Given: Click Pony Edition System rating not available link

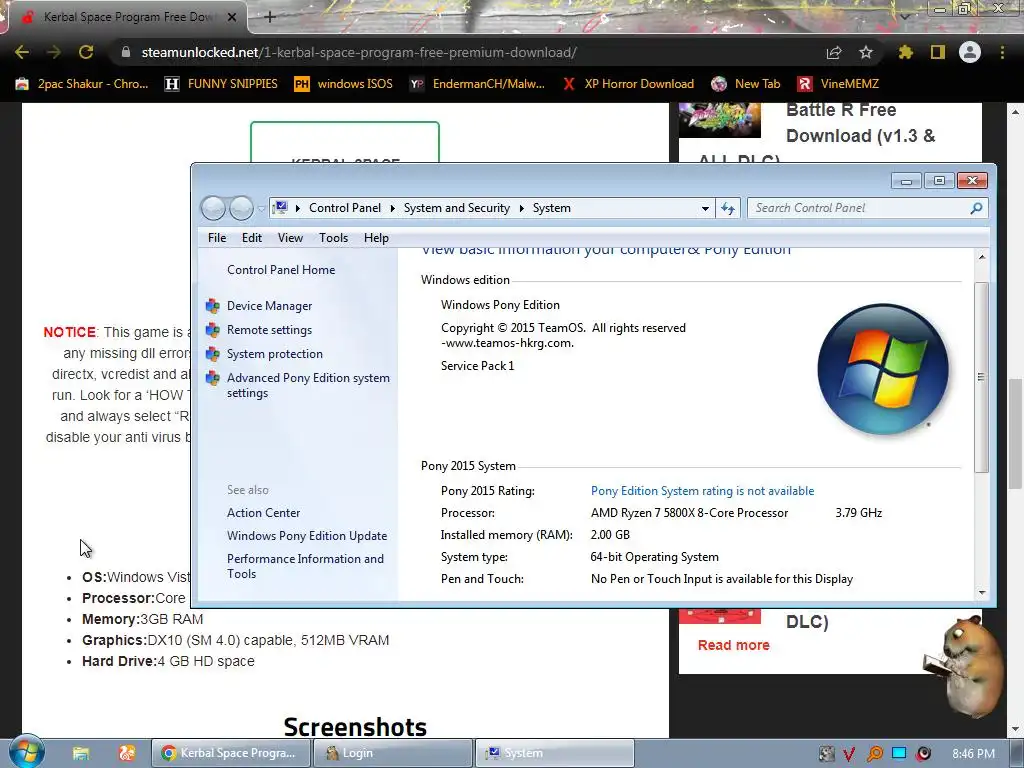Looking at the screenshot, I should pyautogui.click(x=702, y=491).
